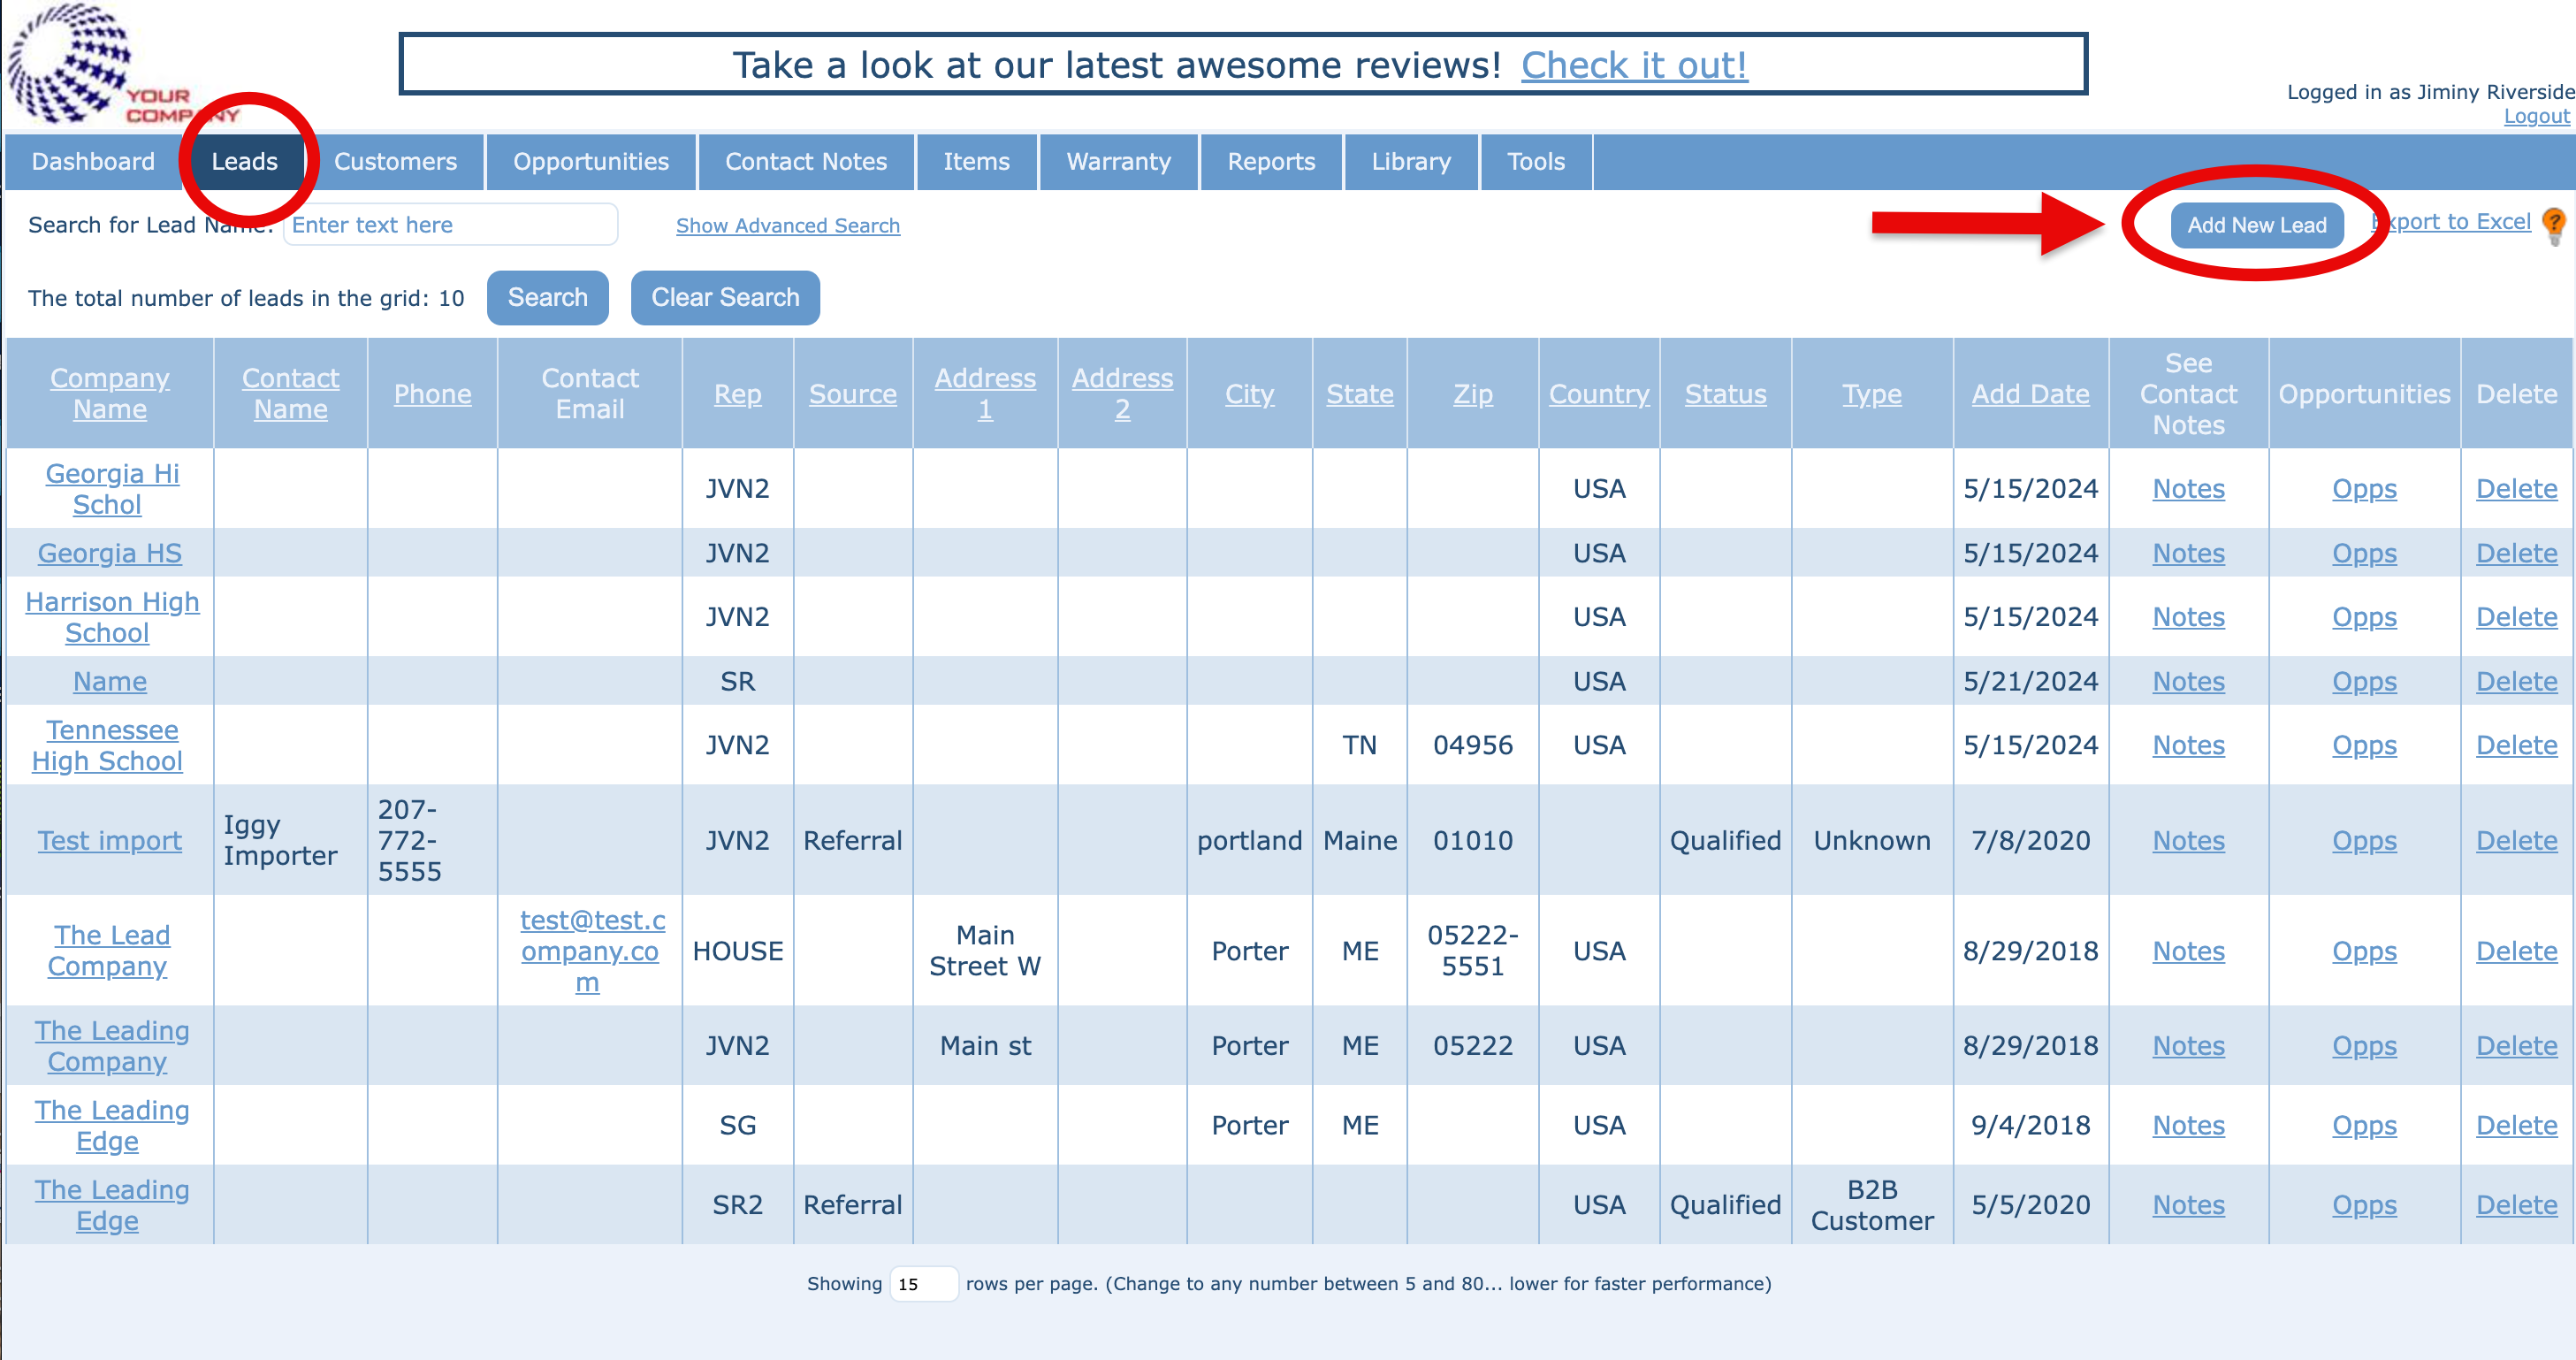
Task: Click the Logout link
Action: [x=2535, y=117]
